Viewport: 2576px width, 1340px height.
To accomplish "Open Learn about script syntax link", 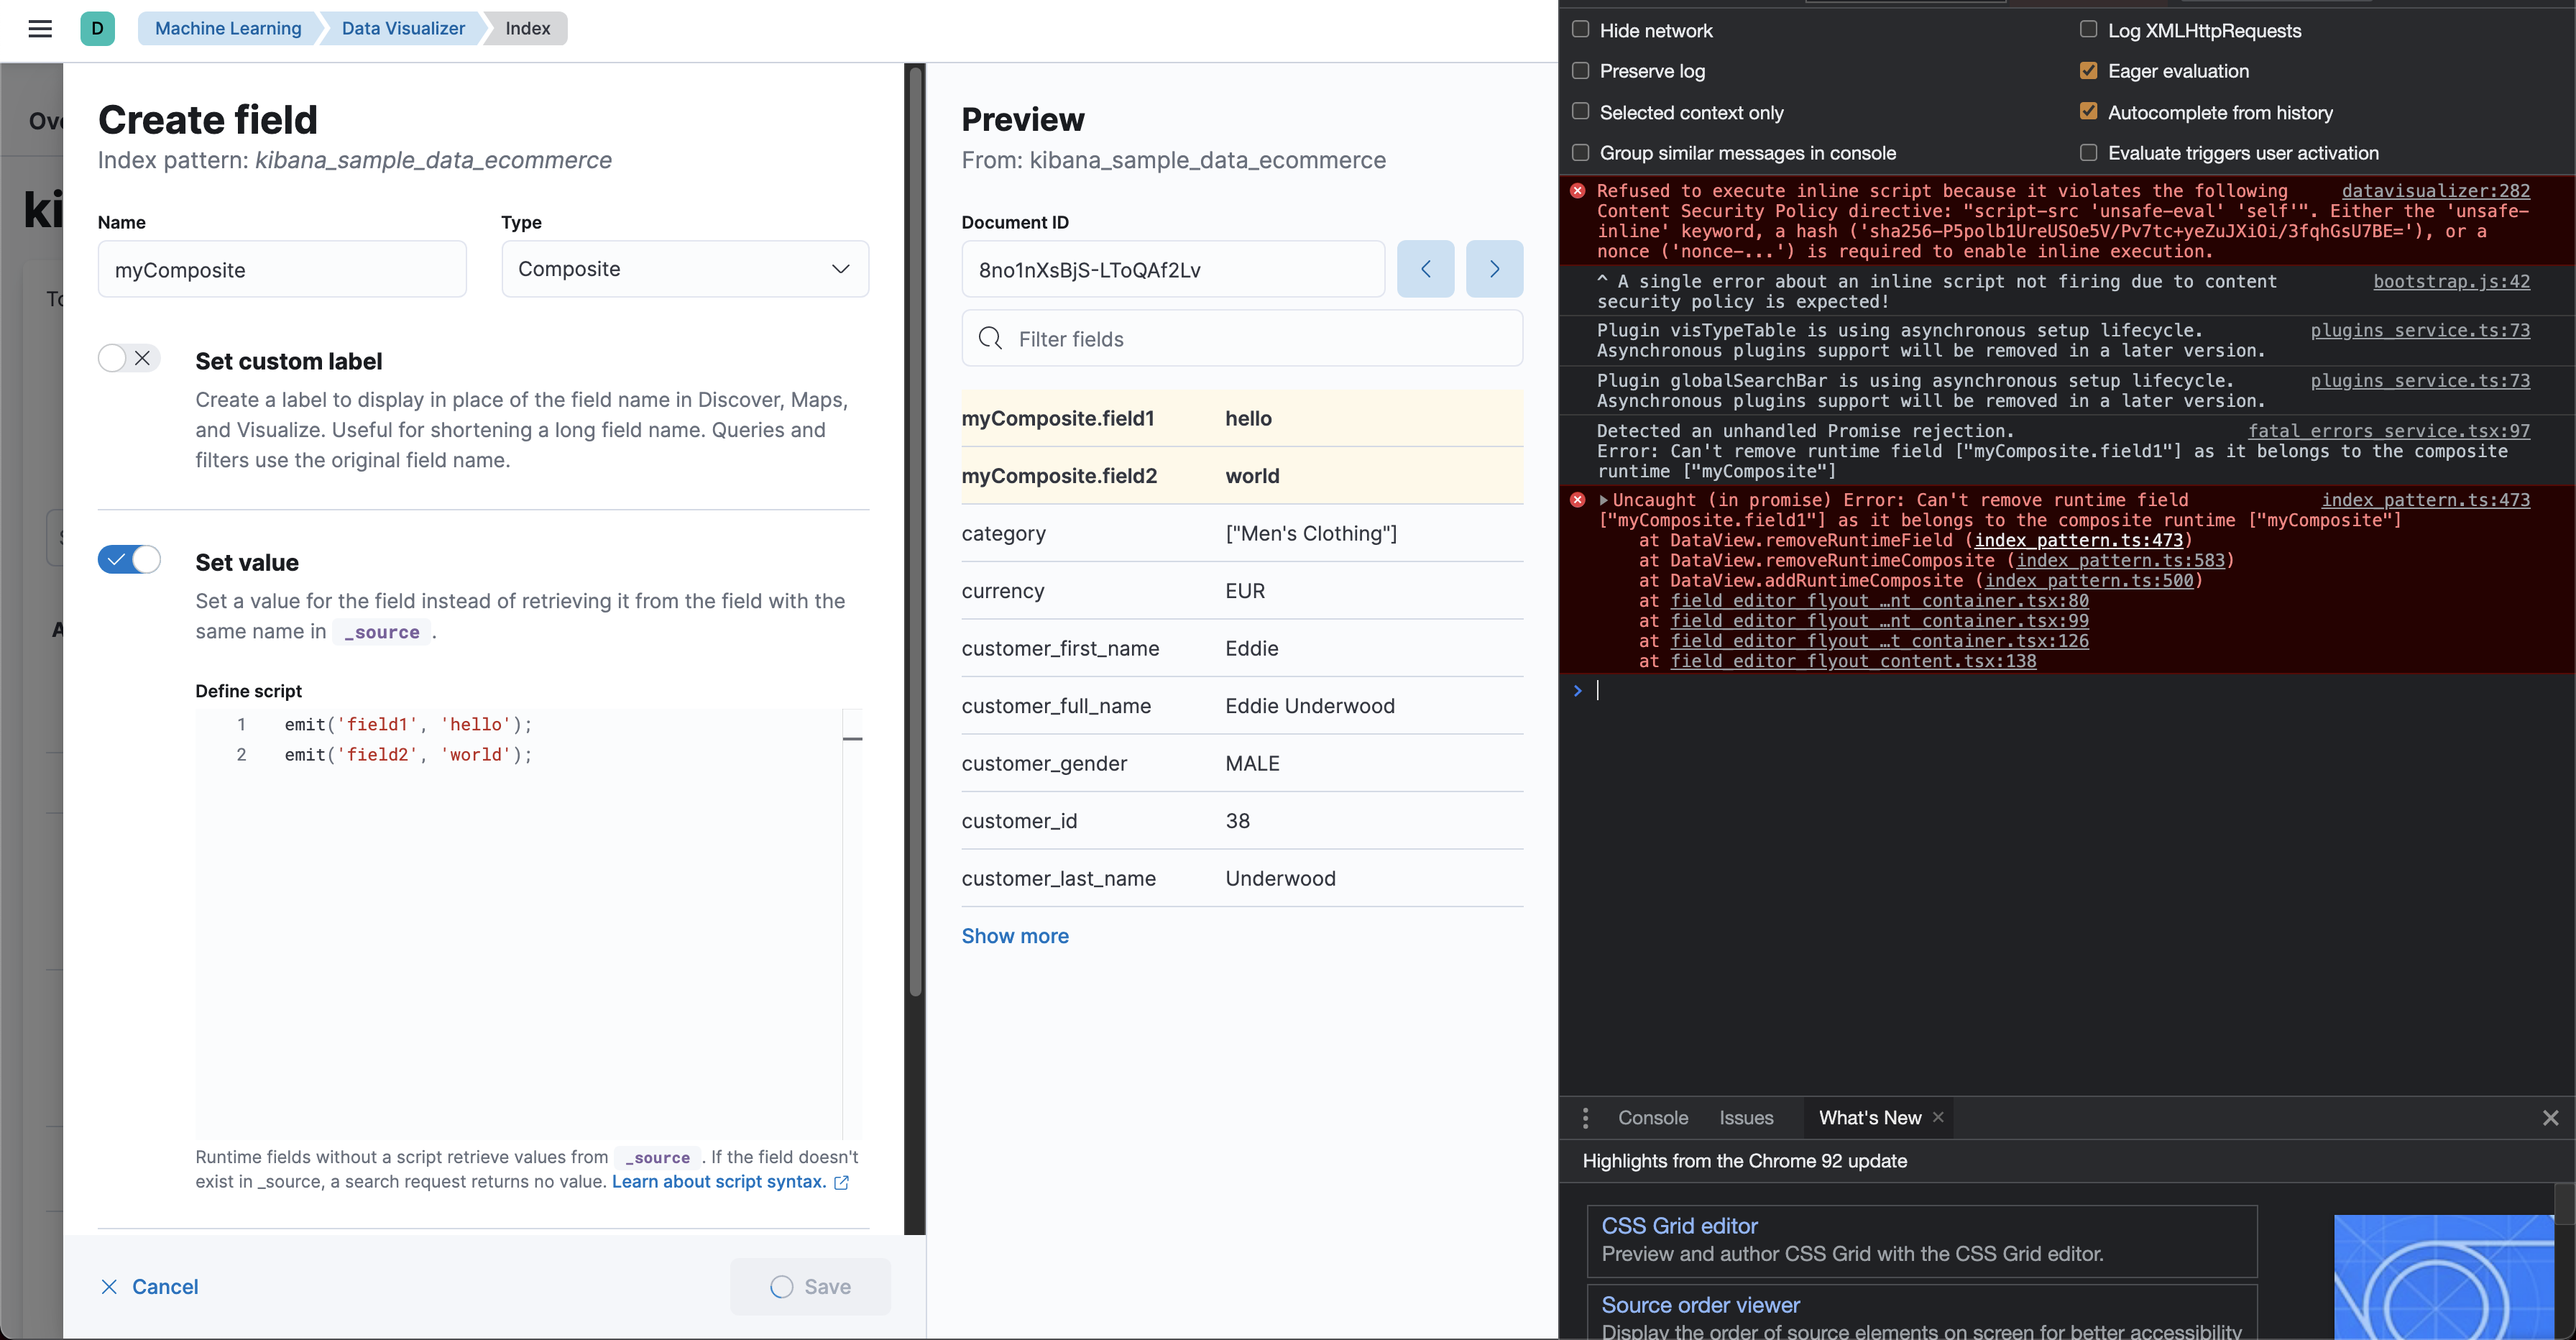I will tap(719, 1182).
